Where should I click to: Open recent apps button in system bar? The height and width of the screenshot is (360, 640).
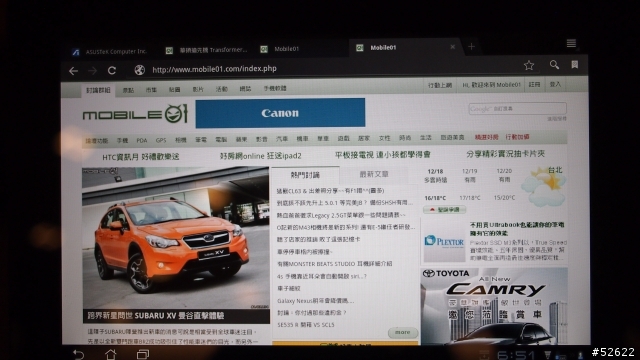tap(142, 354)
